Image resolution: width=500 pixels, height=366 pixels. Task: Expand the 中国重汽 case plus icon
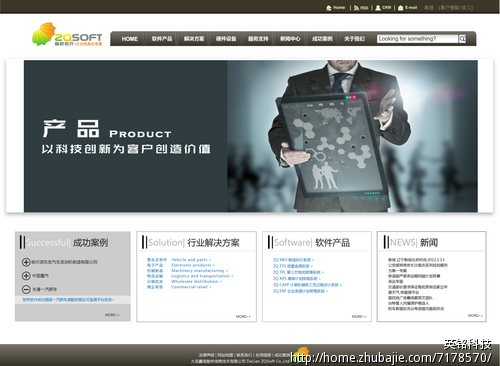click(x=26, y=276)
